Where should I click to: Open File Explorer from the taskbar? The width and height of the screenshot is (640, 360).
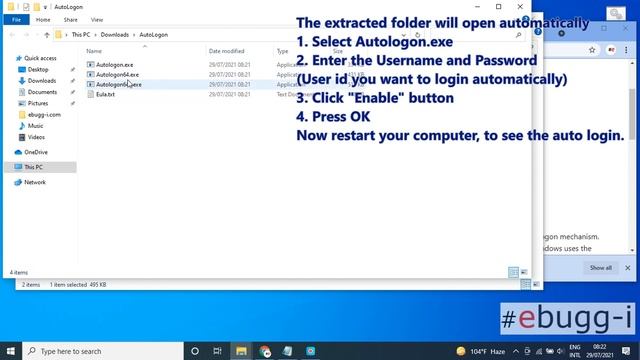tap(241, 351)
